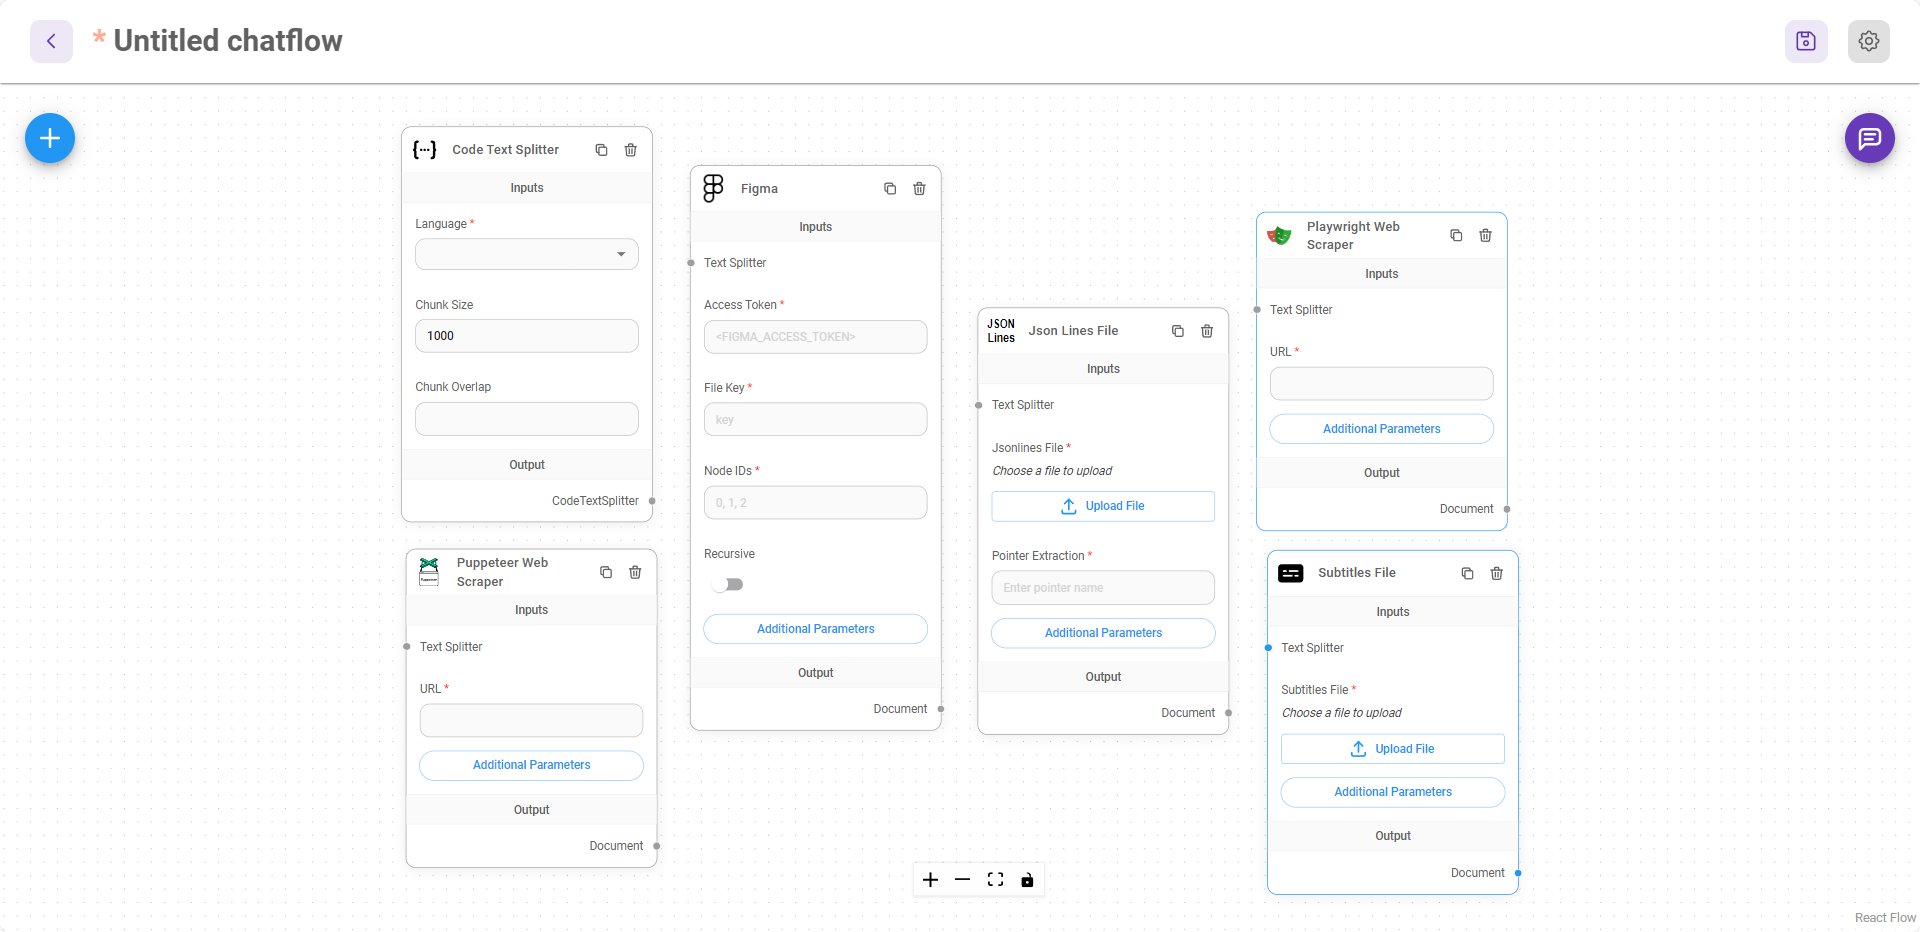Save the chatflow
Image resolution: width=1920 pixels, height=932 pixels.
[1805, 41]
